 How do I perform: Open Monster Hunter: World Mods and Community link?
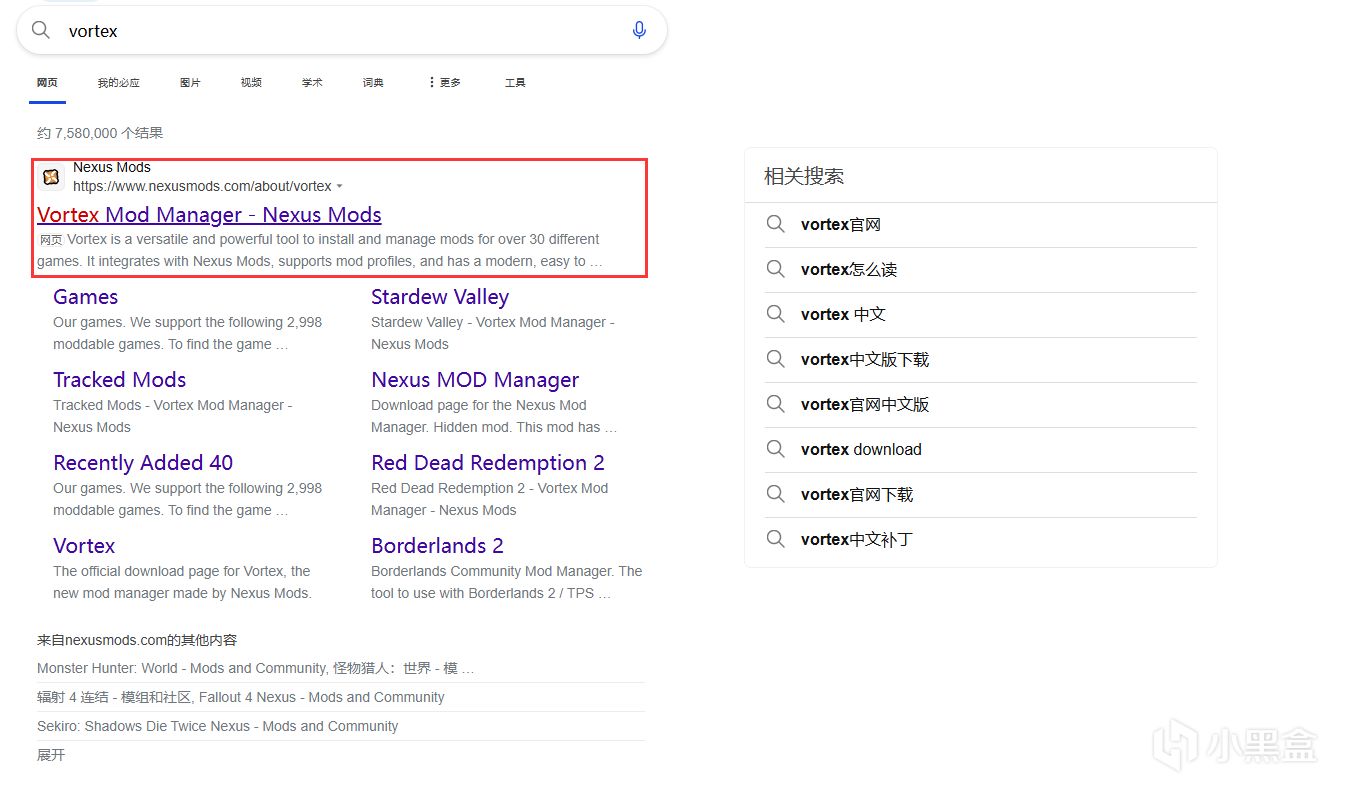(x=255, y=668)
